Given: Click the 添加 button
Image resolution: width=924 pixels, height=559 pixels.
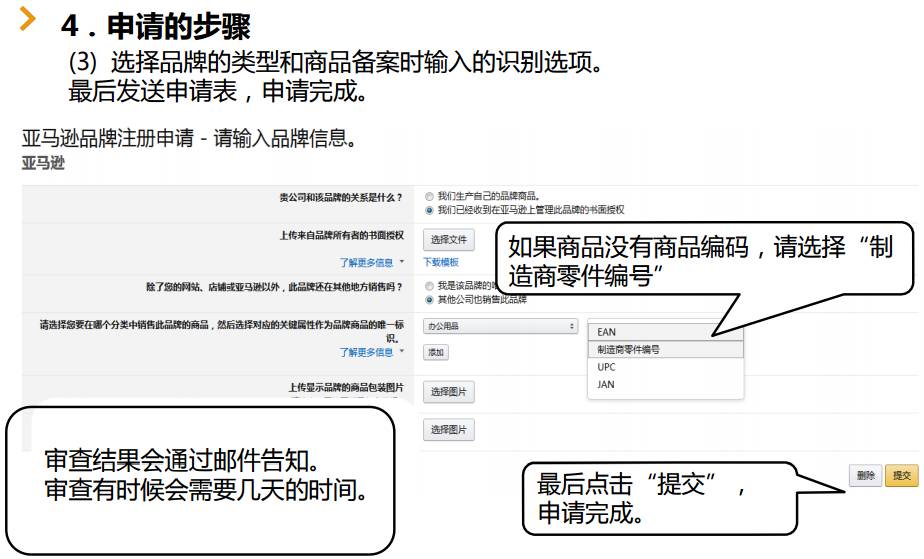Looking at the screenshot, I should pyautogui.click(x=436, y=352).
